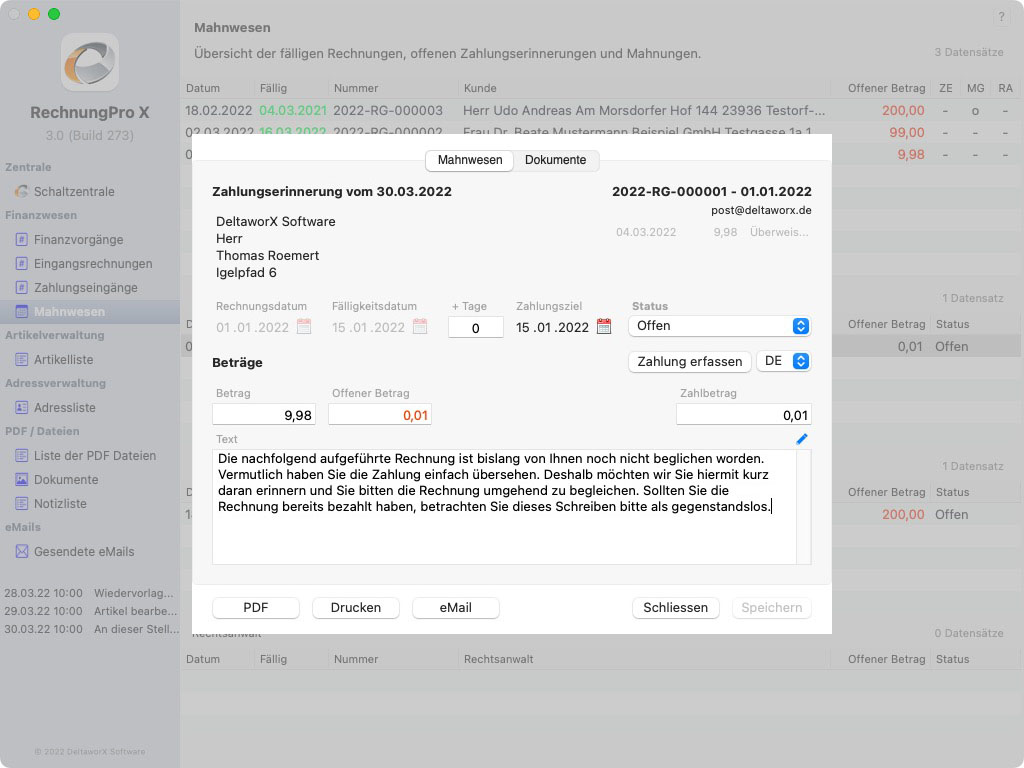Switch to the Dokumente tab

pyautogui.click(x=555, y=160)
